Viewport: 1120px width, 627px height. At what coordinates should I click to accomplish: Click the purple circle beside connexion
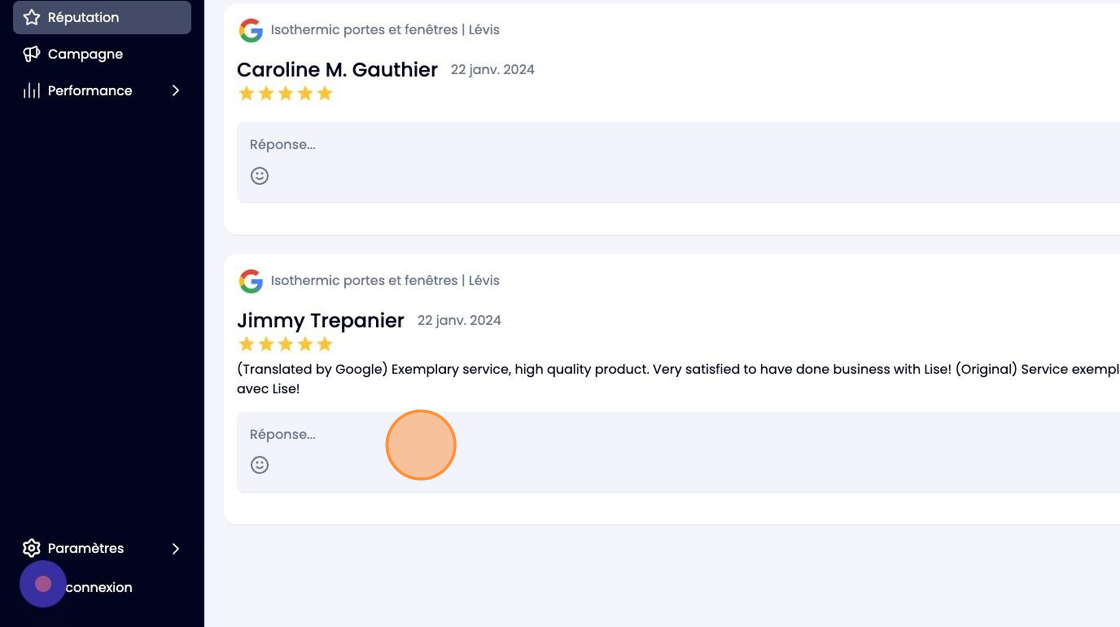click(x=43, y=584)
